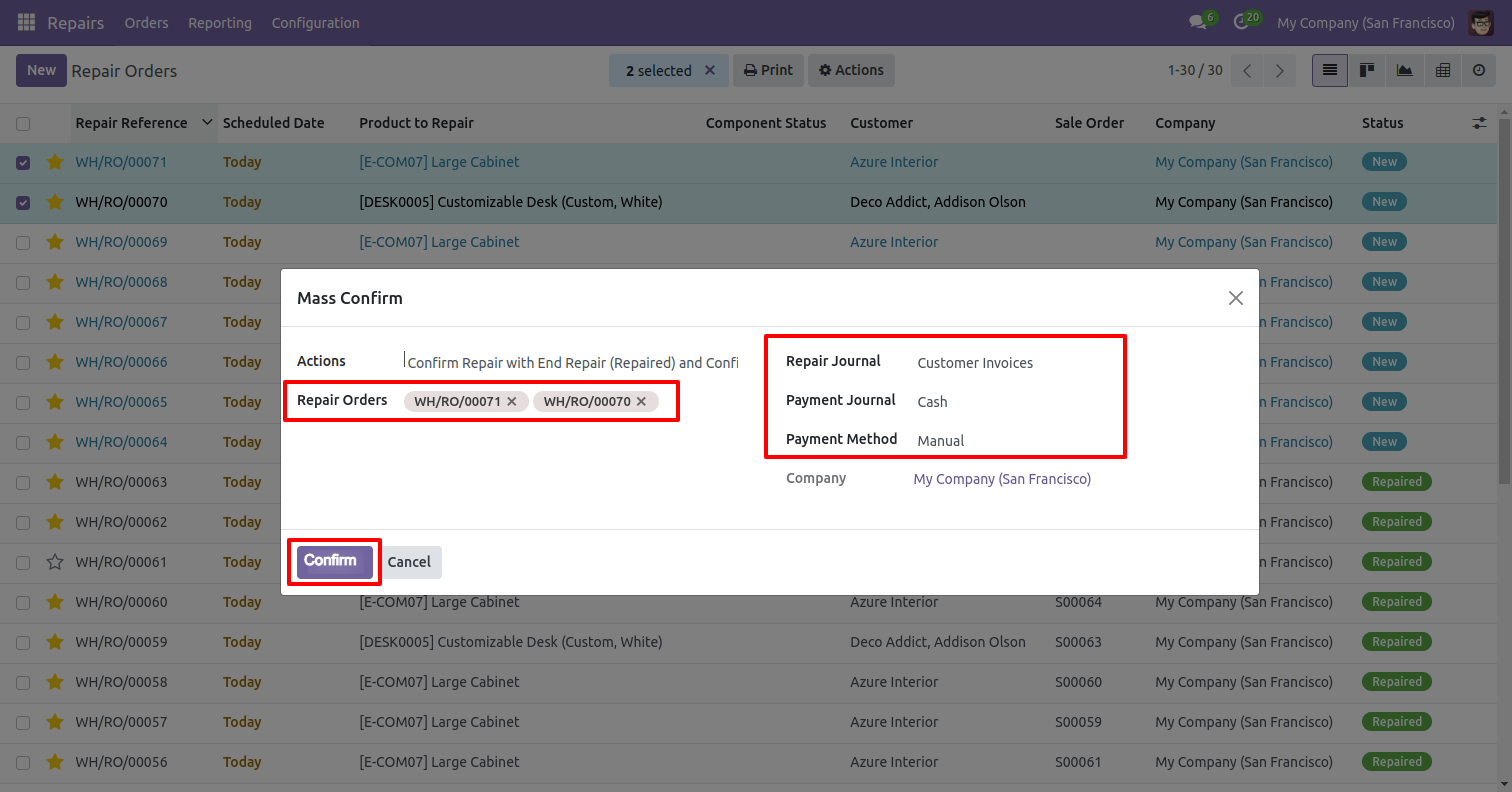The image size is (1512, 792).
Task: Open the Orders menu
Action: coord(146,22)
